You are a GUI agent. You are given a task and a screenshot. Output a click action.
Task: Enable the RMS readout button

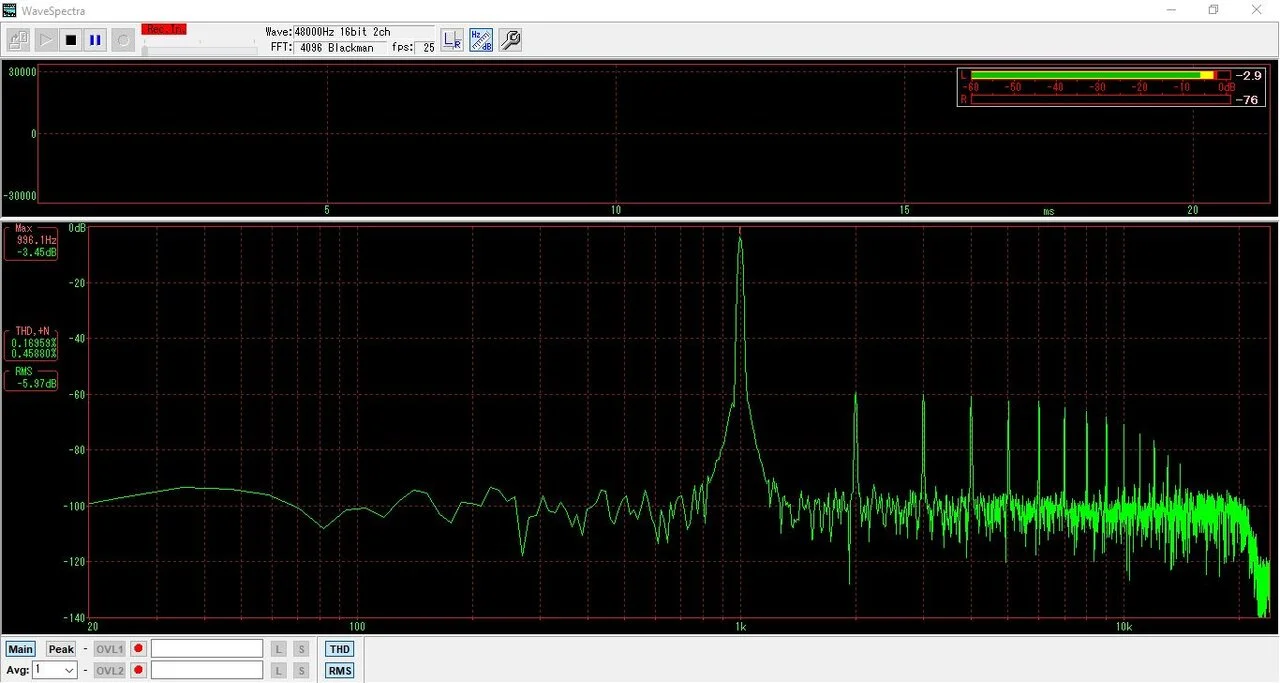[339, 670]
